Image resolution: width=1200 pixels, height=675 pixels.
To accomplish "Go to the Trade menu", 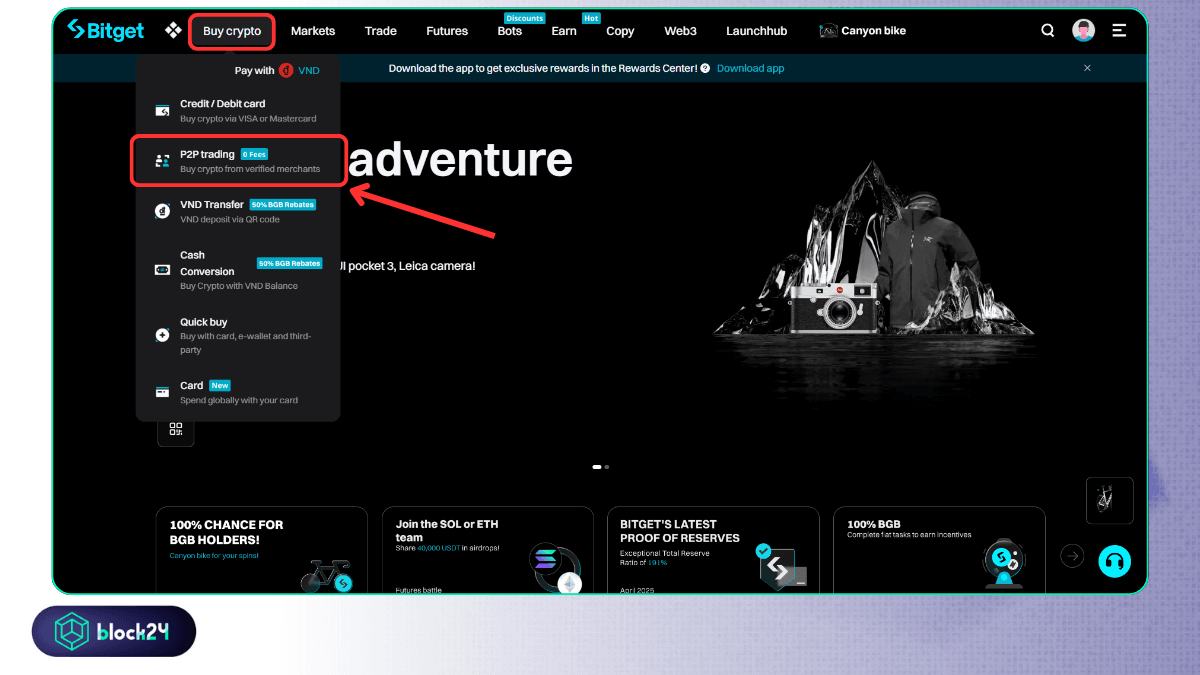I will pyautogui.click(x=381, y=31).
